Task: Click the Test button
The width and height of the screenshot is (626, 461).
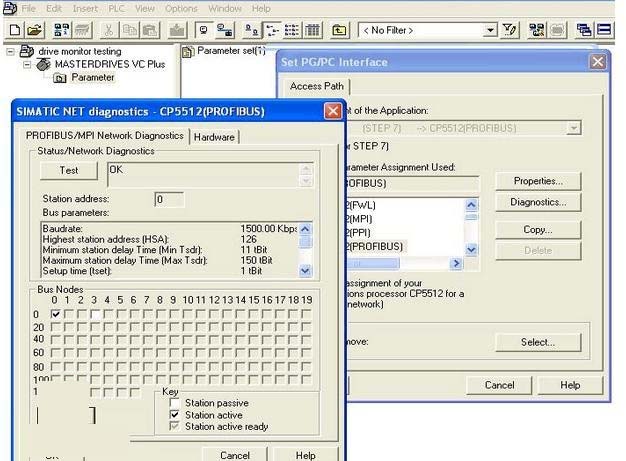Action: [69, 170]
